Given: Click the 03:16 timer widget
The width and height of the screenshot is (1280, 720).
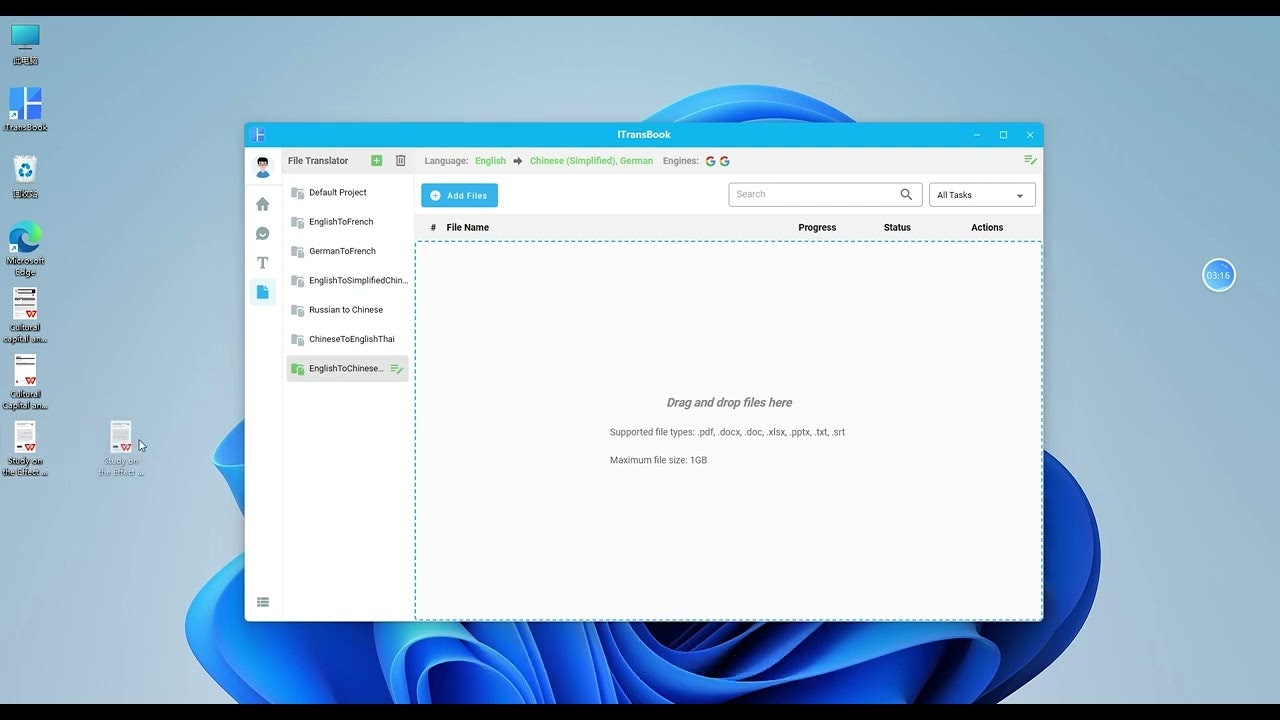Looking at the screenshot, I should tap(1218, 275).
